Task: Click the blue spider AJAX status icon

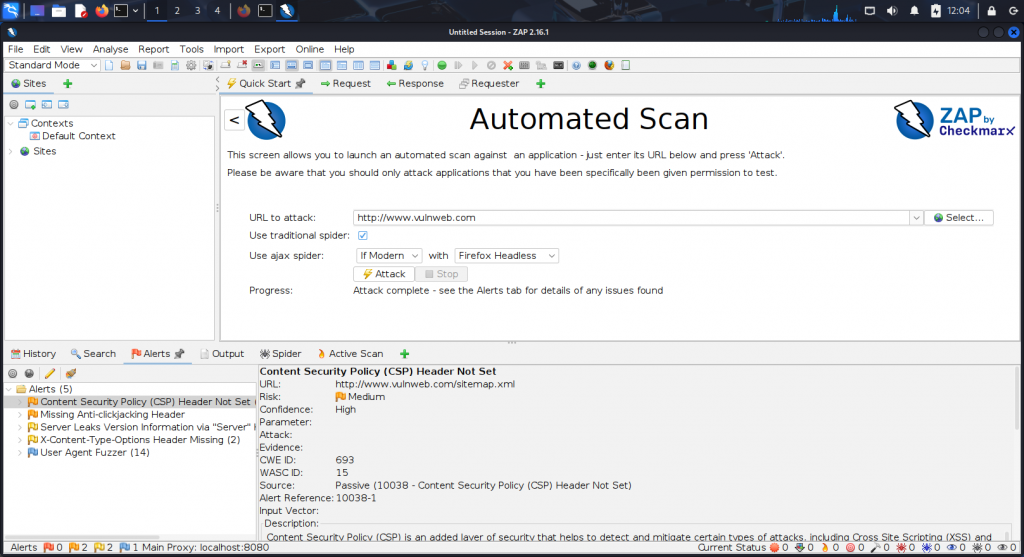Action: (x=927, y=548)
